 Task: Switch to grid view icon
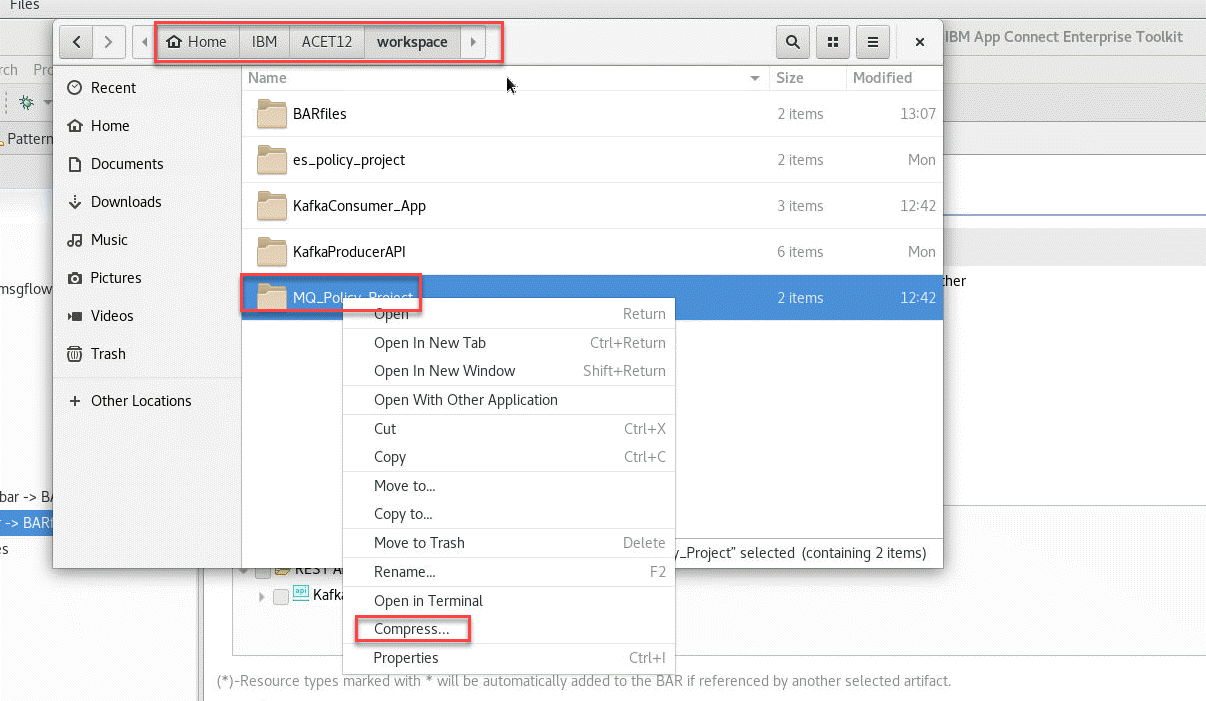click(x=832, y=42)
